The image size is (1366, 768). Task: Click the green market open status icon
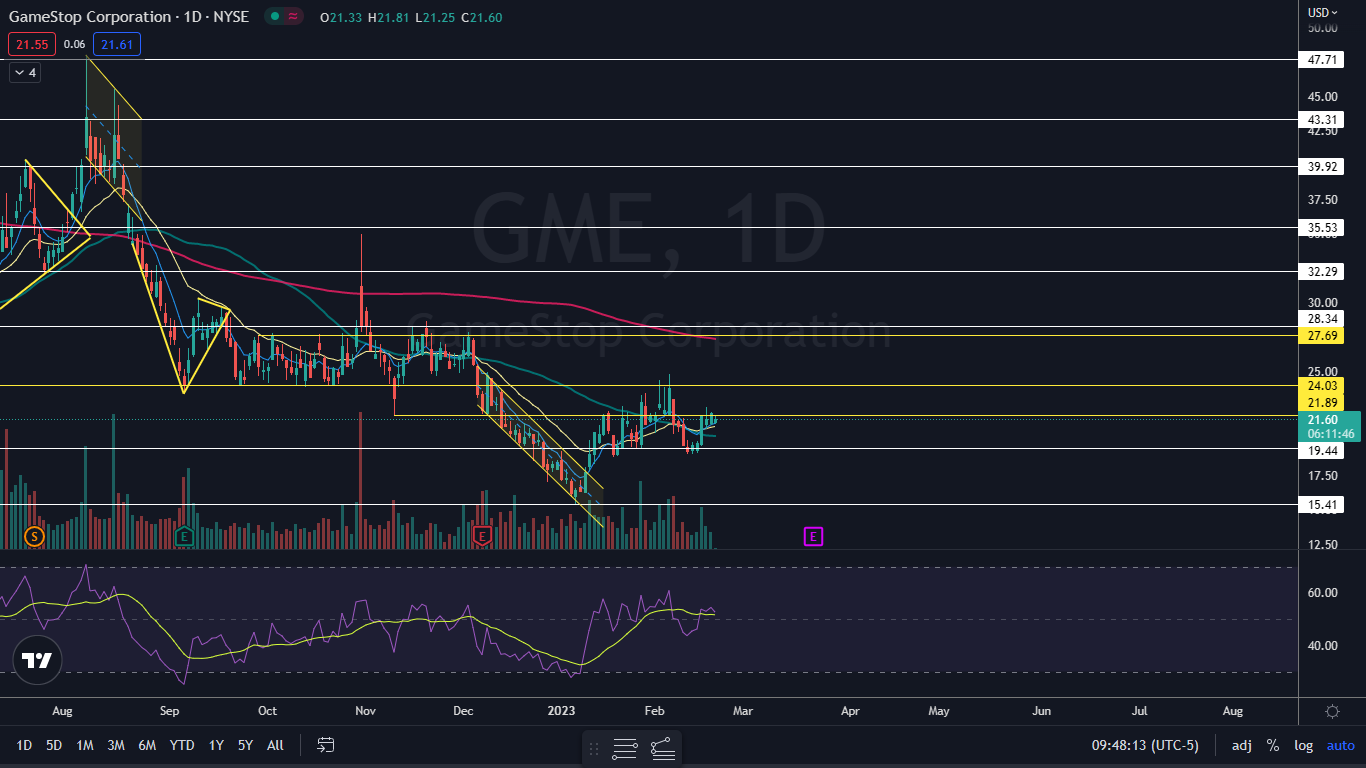(x=273, y=16)
